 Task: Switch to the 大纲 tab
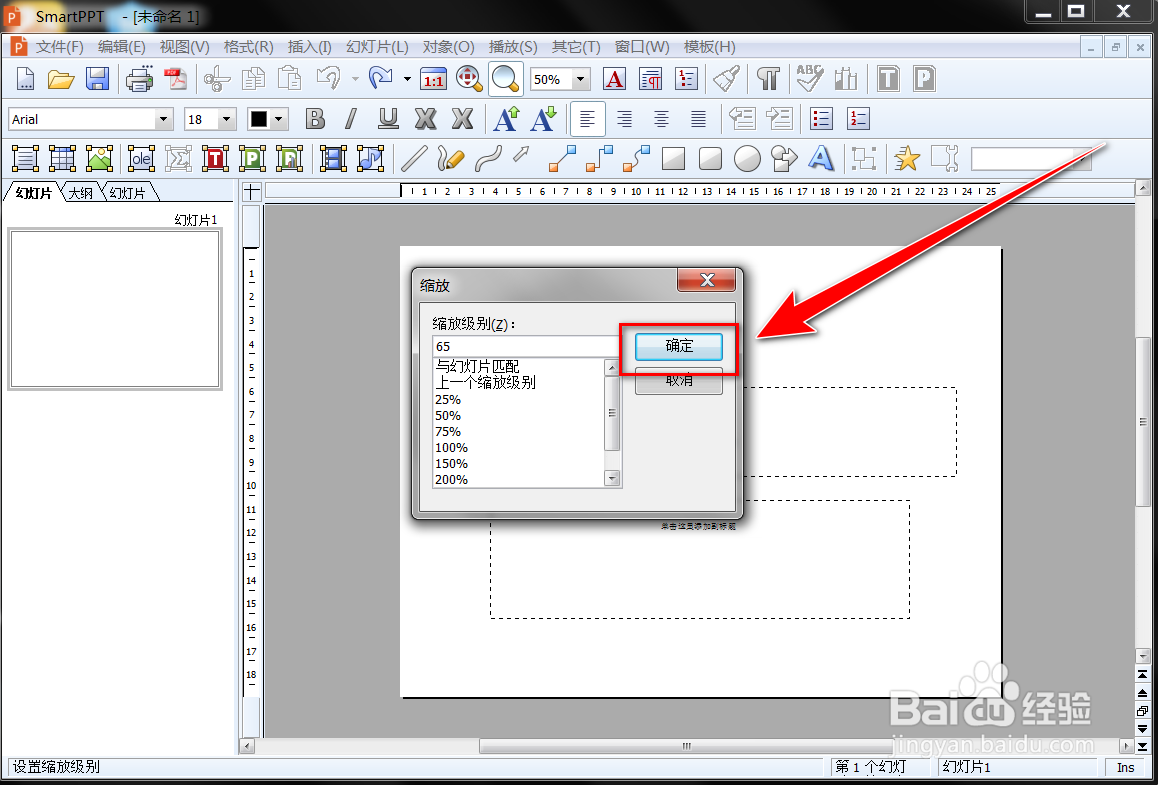coord(80,193)
